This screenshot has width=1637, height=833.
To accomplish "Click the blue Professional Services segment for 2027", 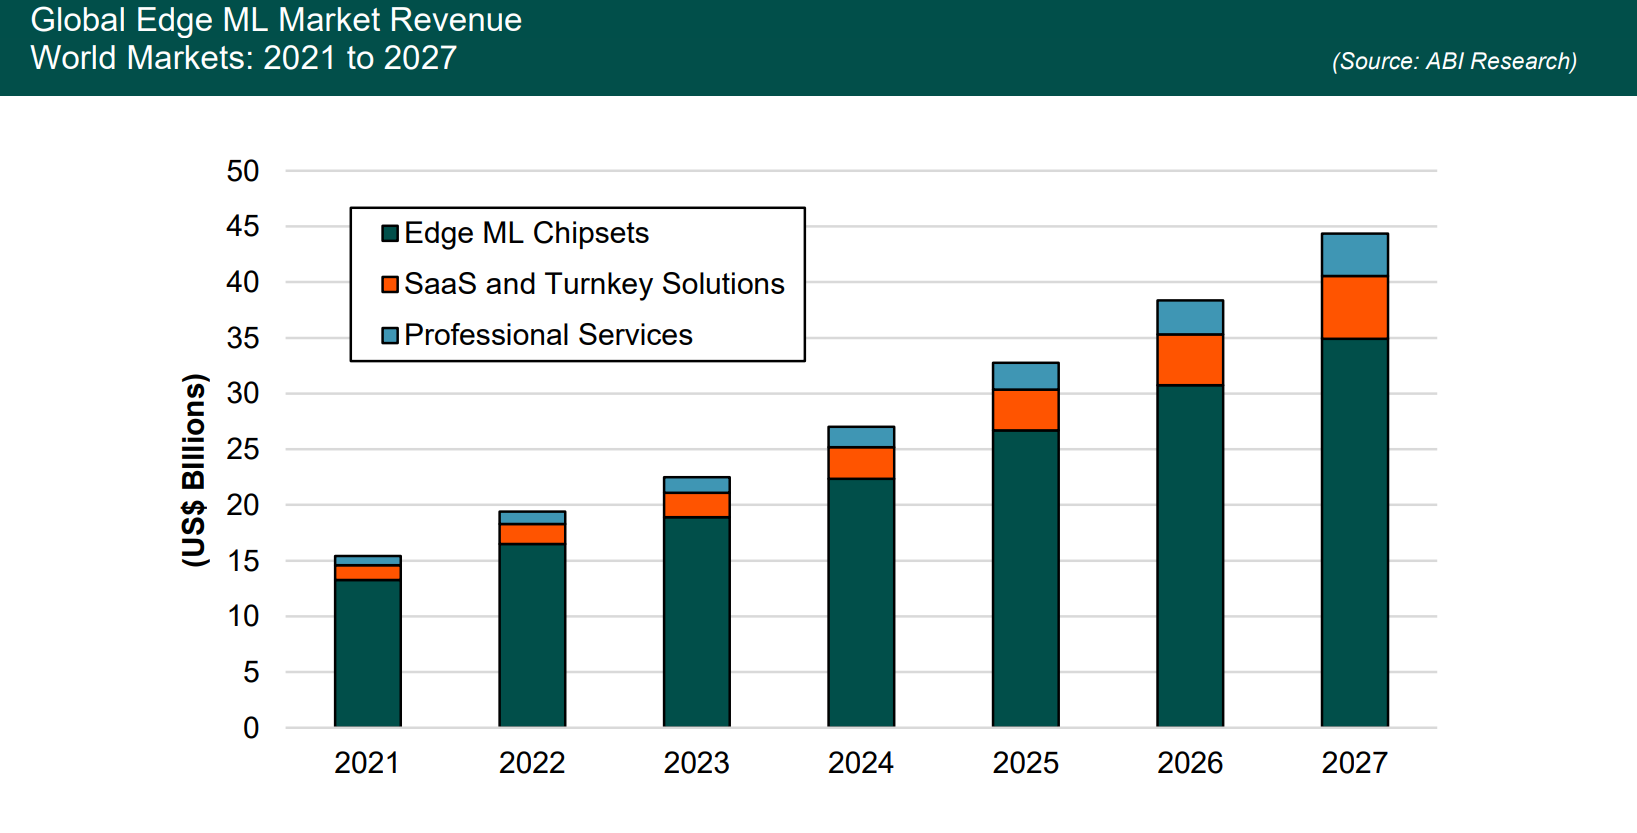I will (x=1354, y=255).
